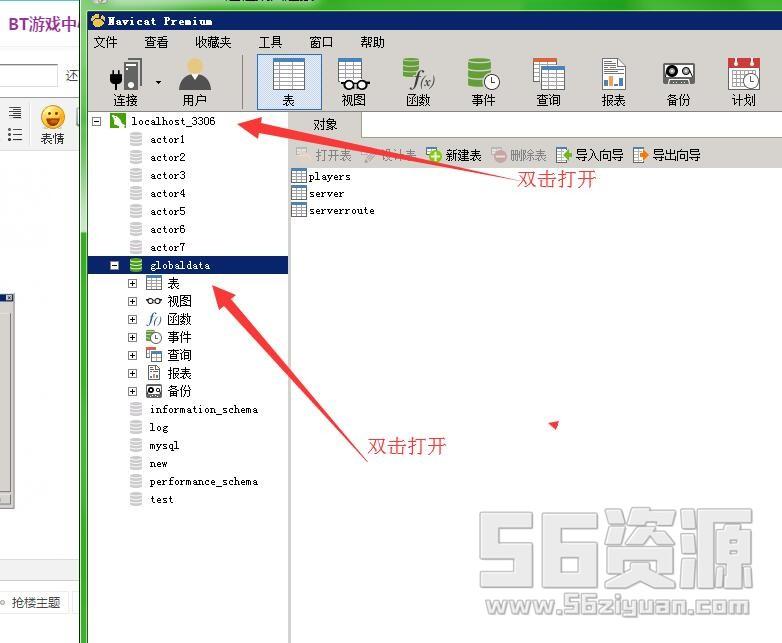
Task: Open the 备份 (Backup) toolbar icon
Action: (x=678, y=80)
